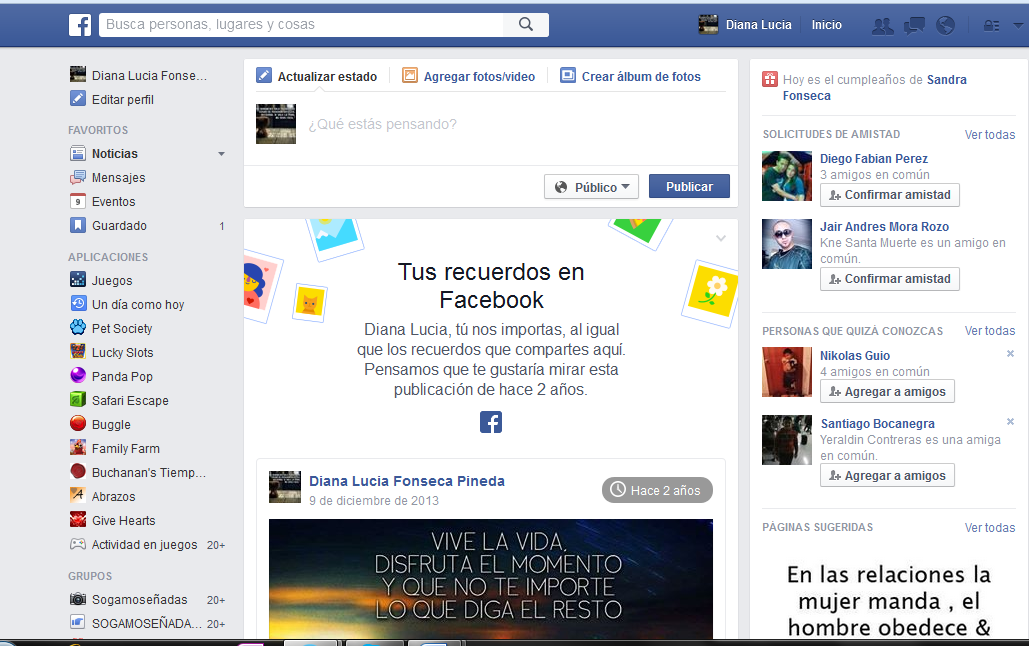Open Lucky Slots app icon

coord(77,351)
